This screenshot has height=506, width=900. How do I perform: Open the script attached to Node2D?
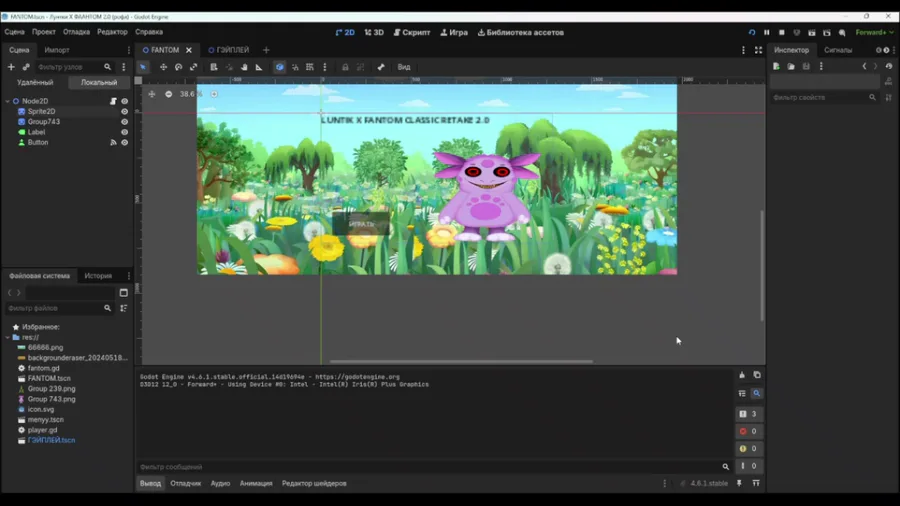(113, 102)
